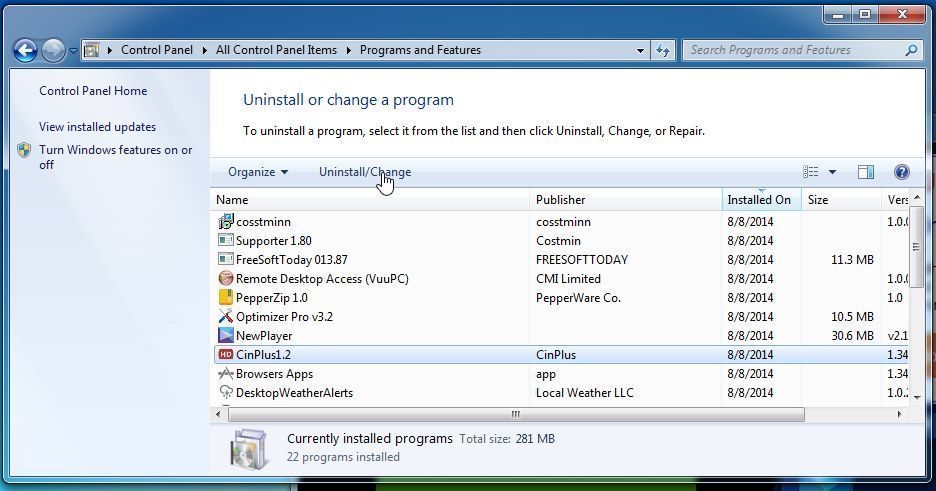
Task: Click the FreeSoftToday 013.87 icon
Action: 226,260
